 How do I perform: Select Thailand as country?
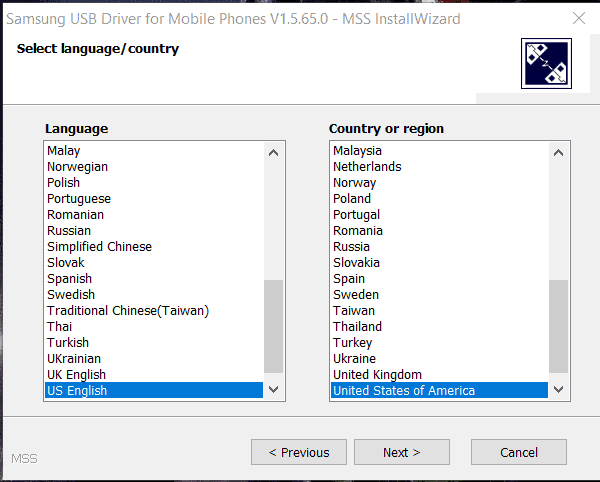(439, 327)
